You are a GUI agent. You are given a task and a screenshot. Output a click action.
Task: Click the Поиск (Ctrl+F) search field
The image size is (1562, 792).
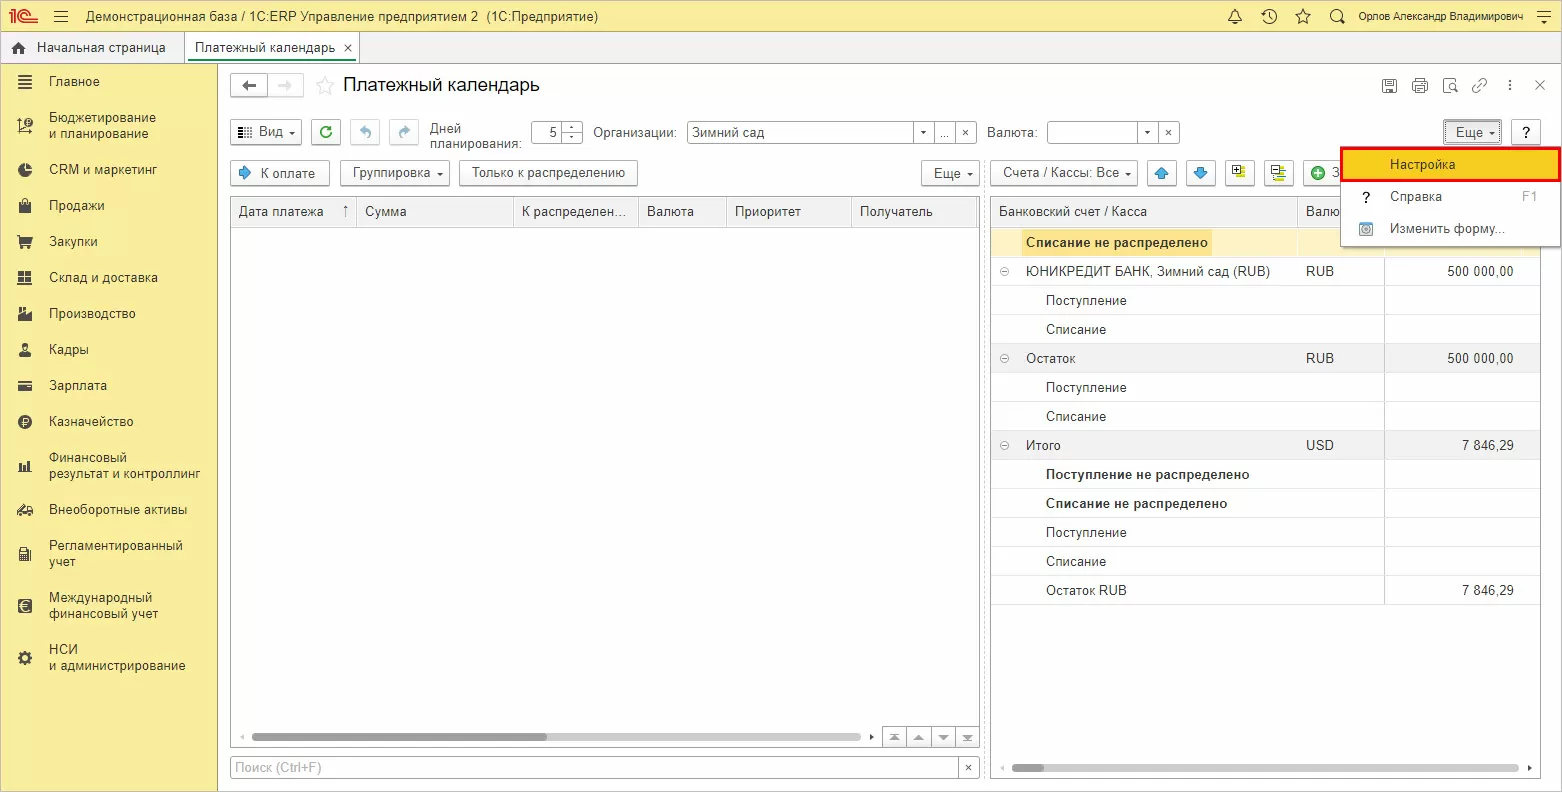click(594, 768)
